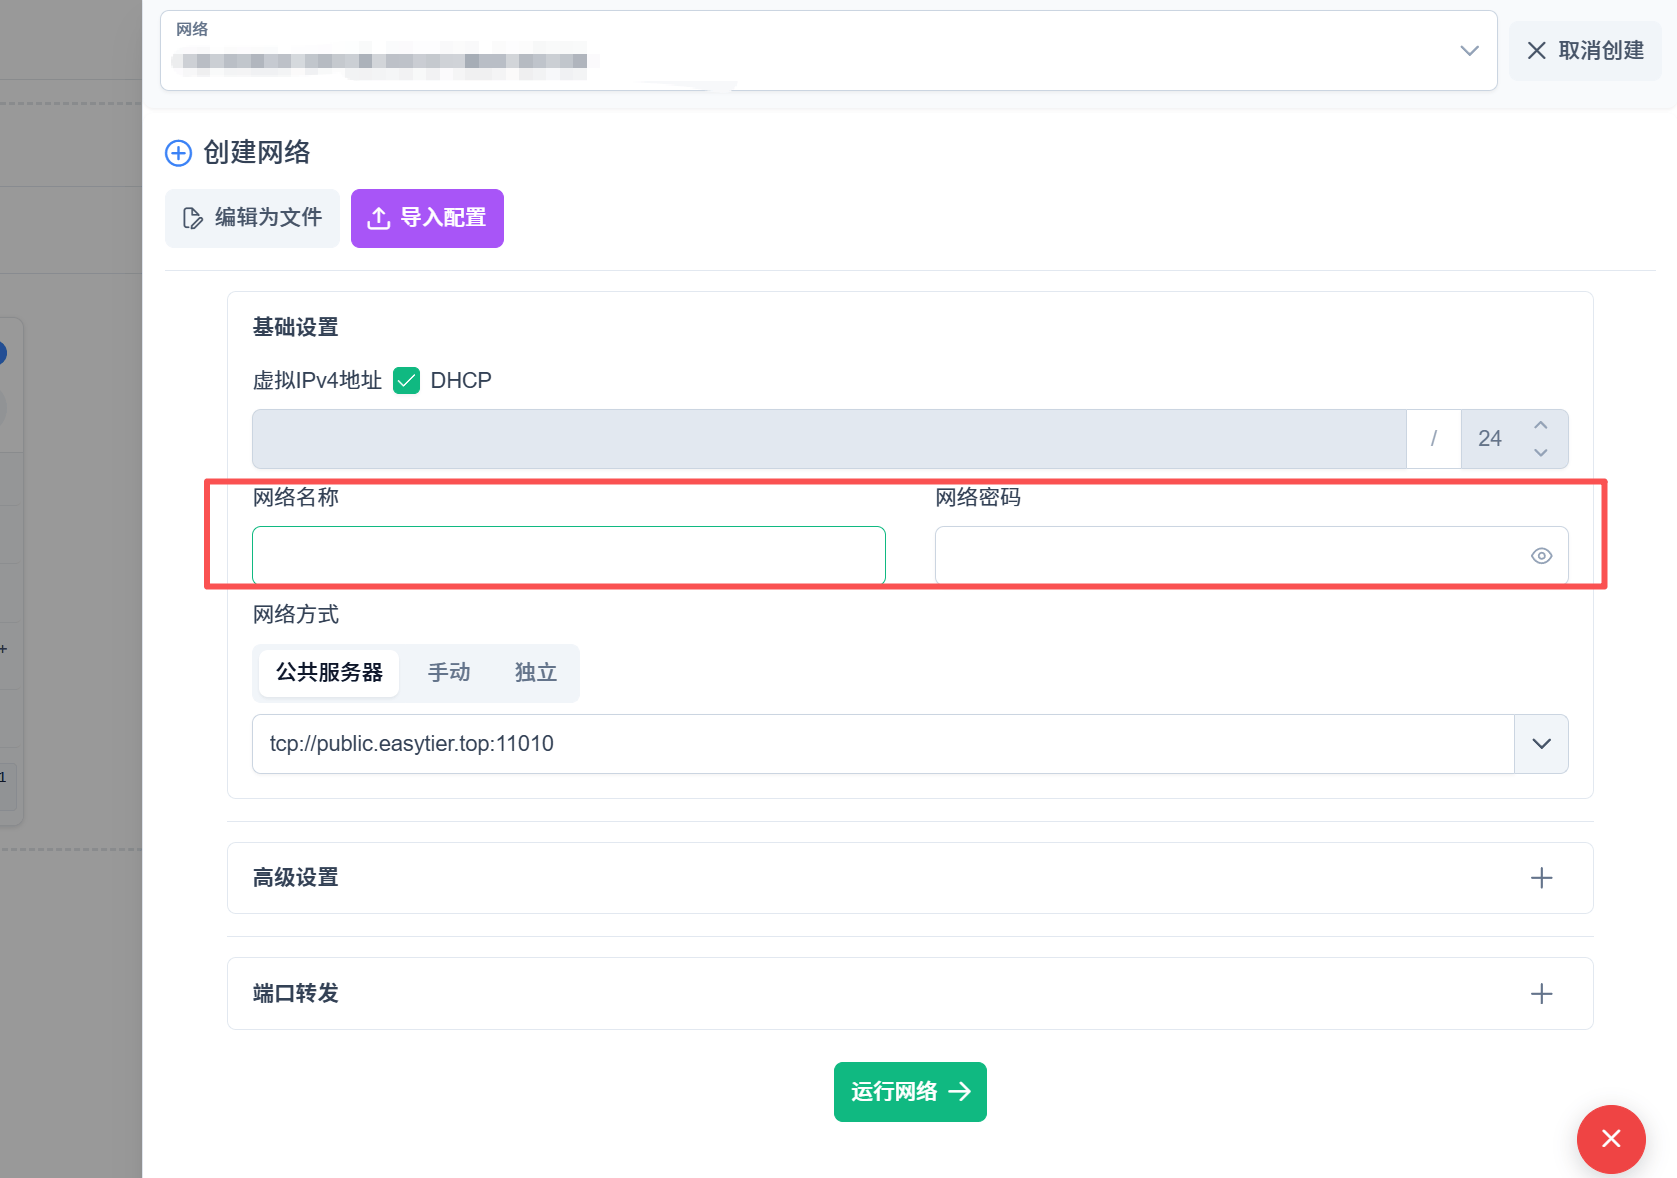
Task: Click the red floating close button
Action: click(1610, 1138)
